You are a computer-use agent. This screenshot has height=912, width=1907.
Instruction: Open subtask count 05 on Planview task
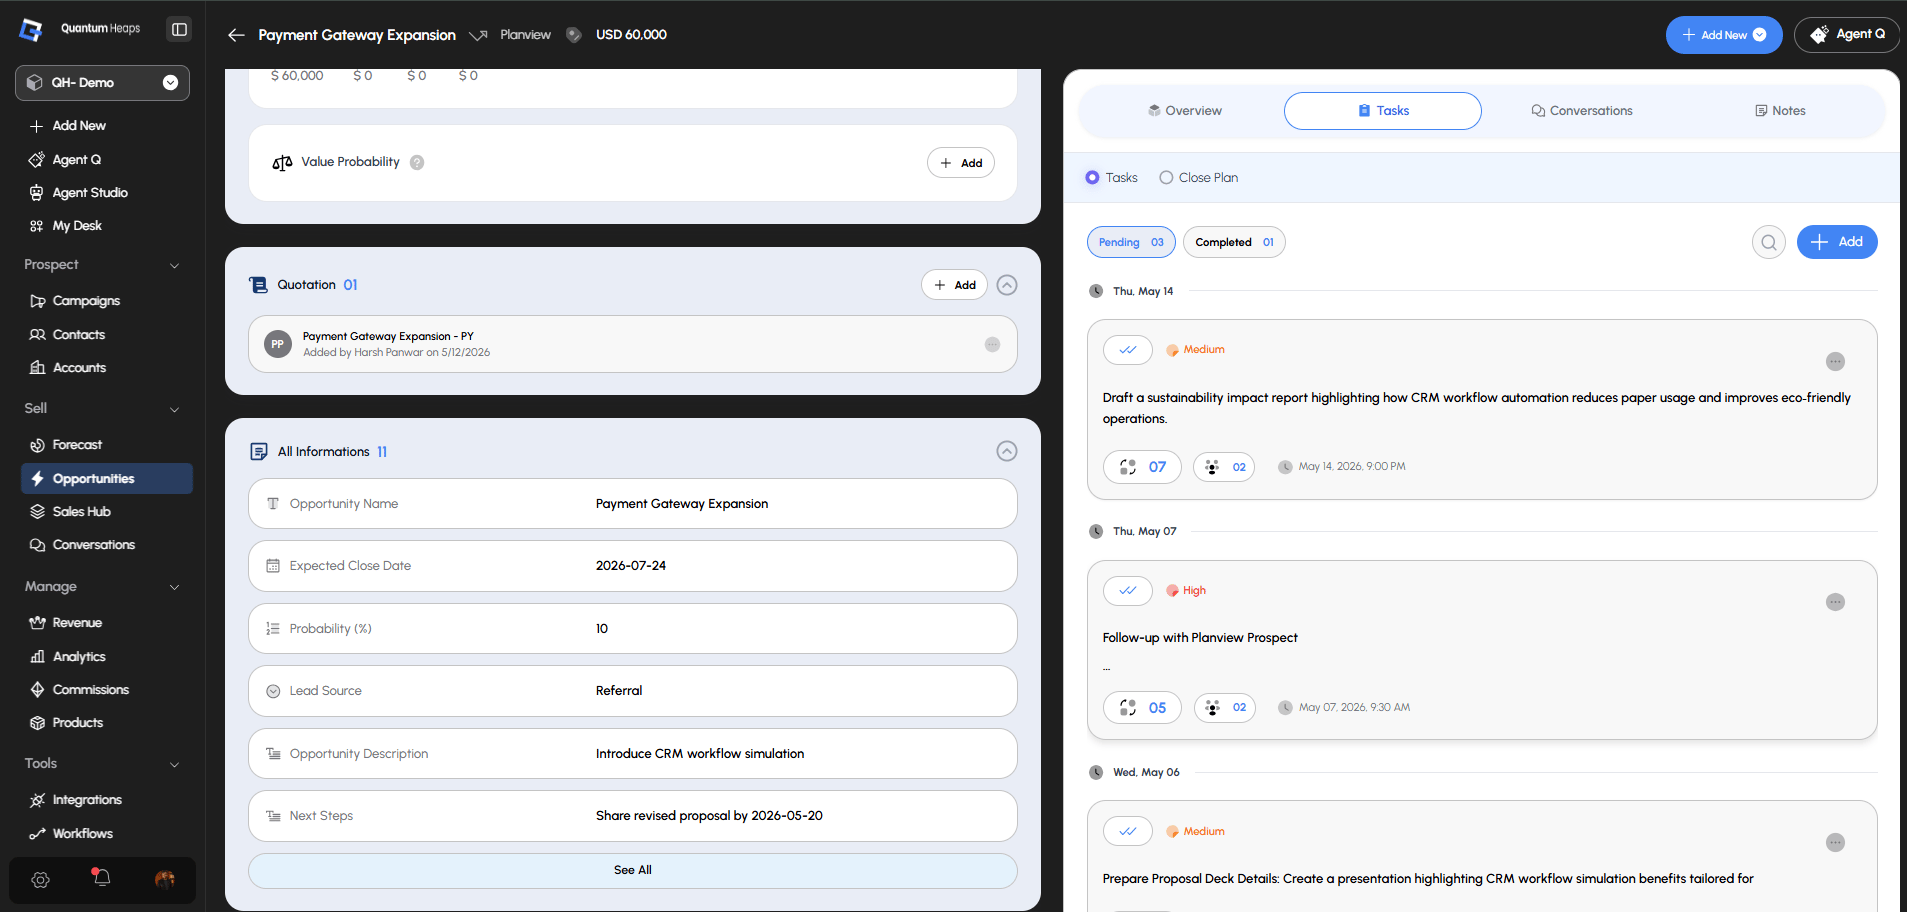point(1142,708)
